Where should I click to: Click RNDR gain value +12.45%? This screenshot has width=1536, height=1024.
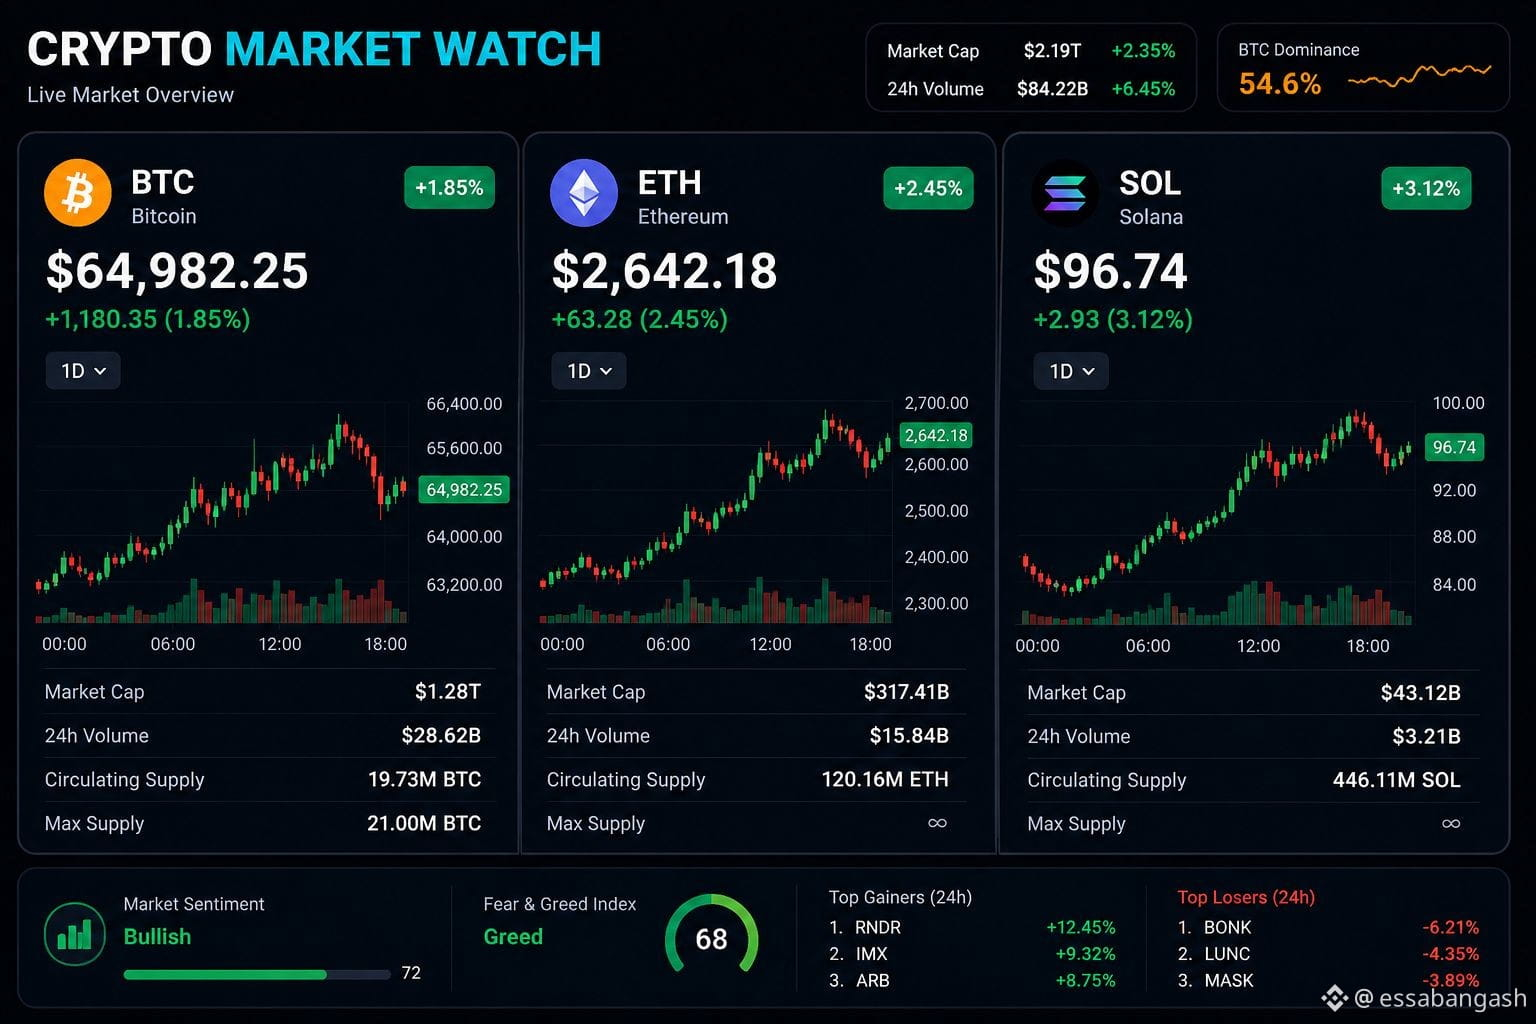[1080, 927]
